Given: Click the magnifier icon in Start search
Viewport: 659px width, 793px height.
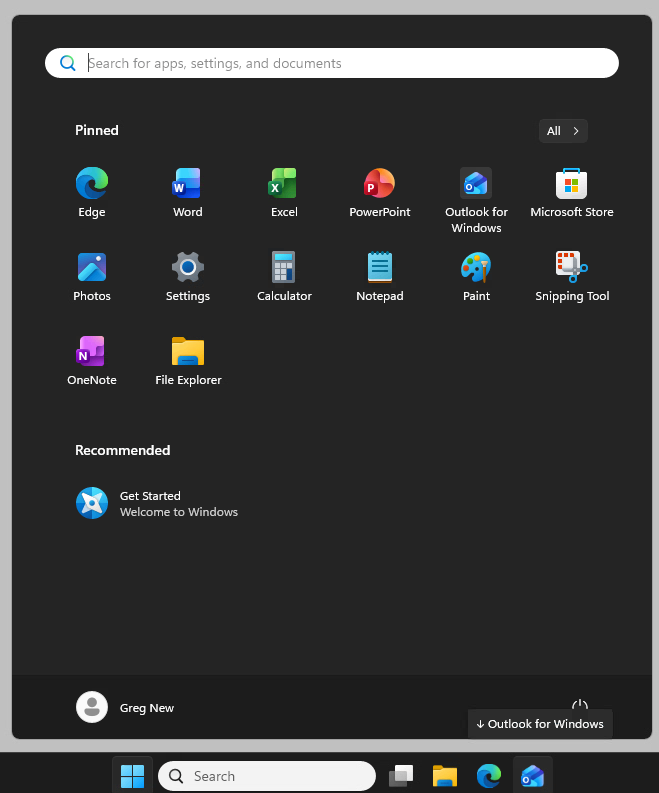Looking at the screenshot, I should (x=68, y=63).
